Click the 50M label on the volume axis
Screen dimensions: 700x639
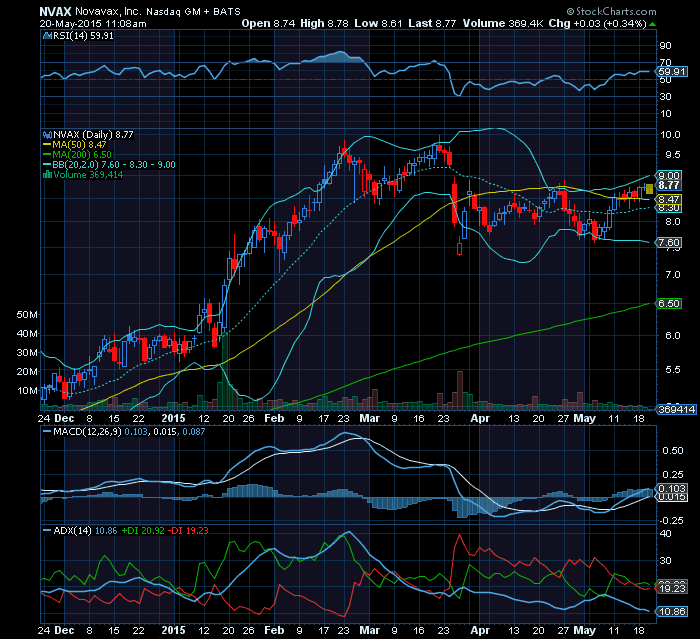click(x=27, y=315)
